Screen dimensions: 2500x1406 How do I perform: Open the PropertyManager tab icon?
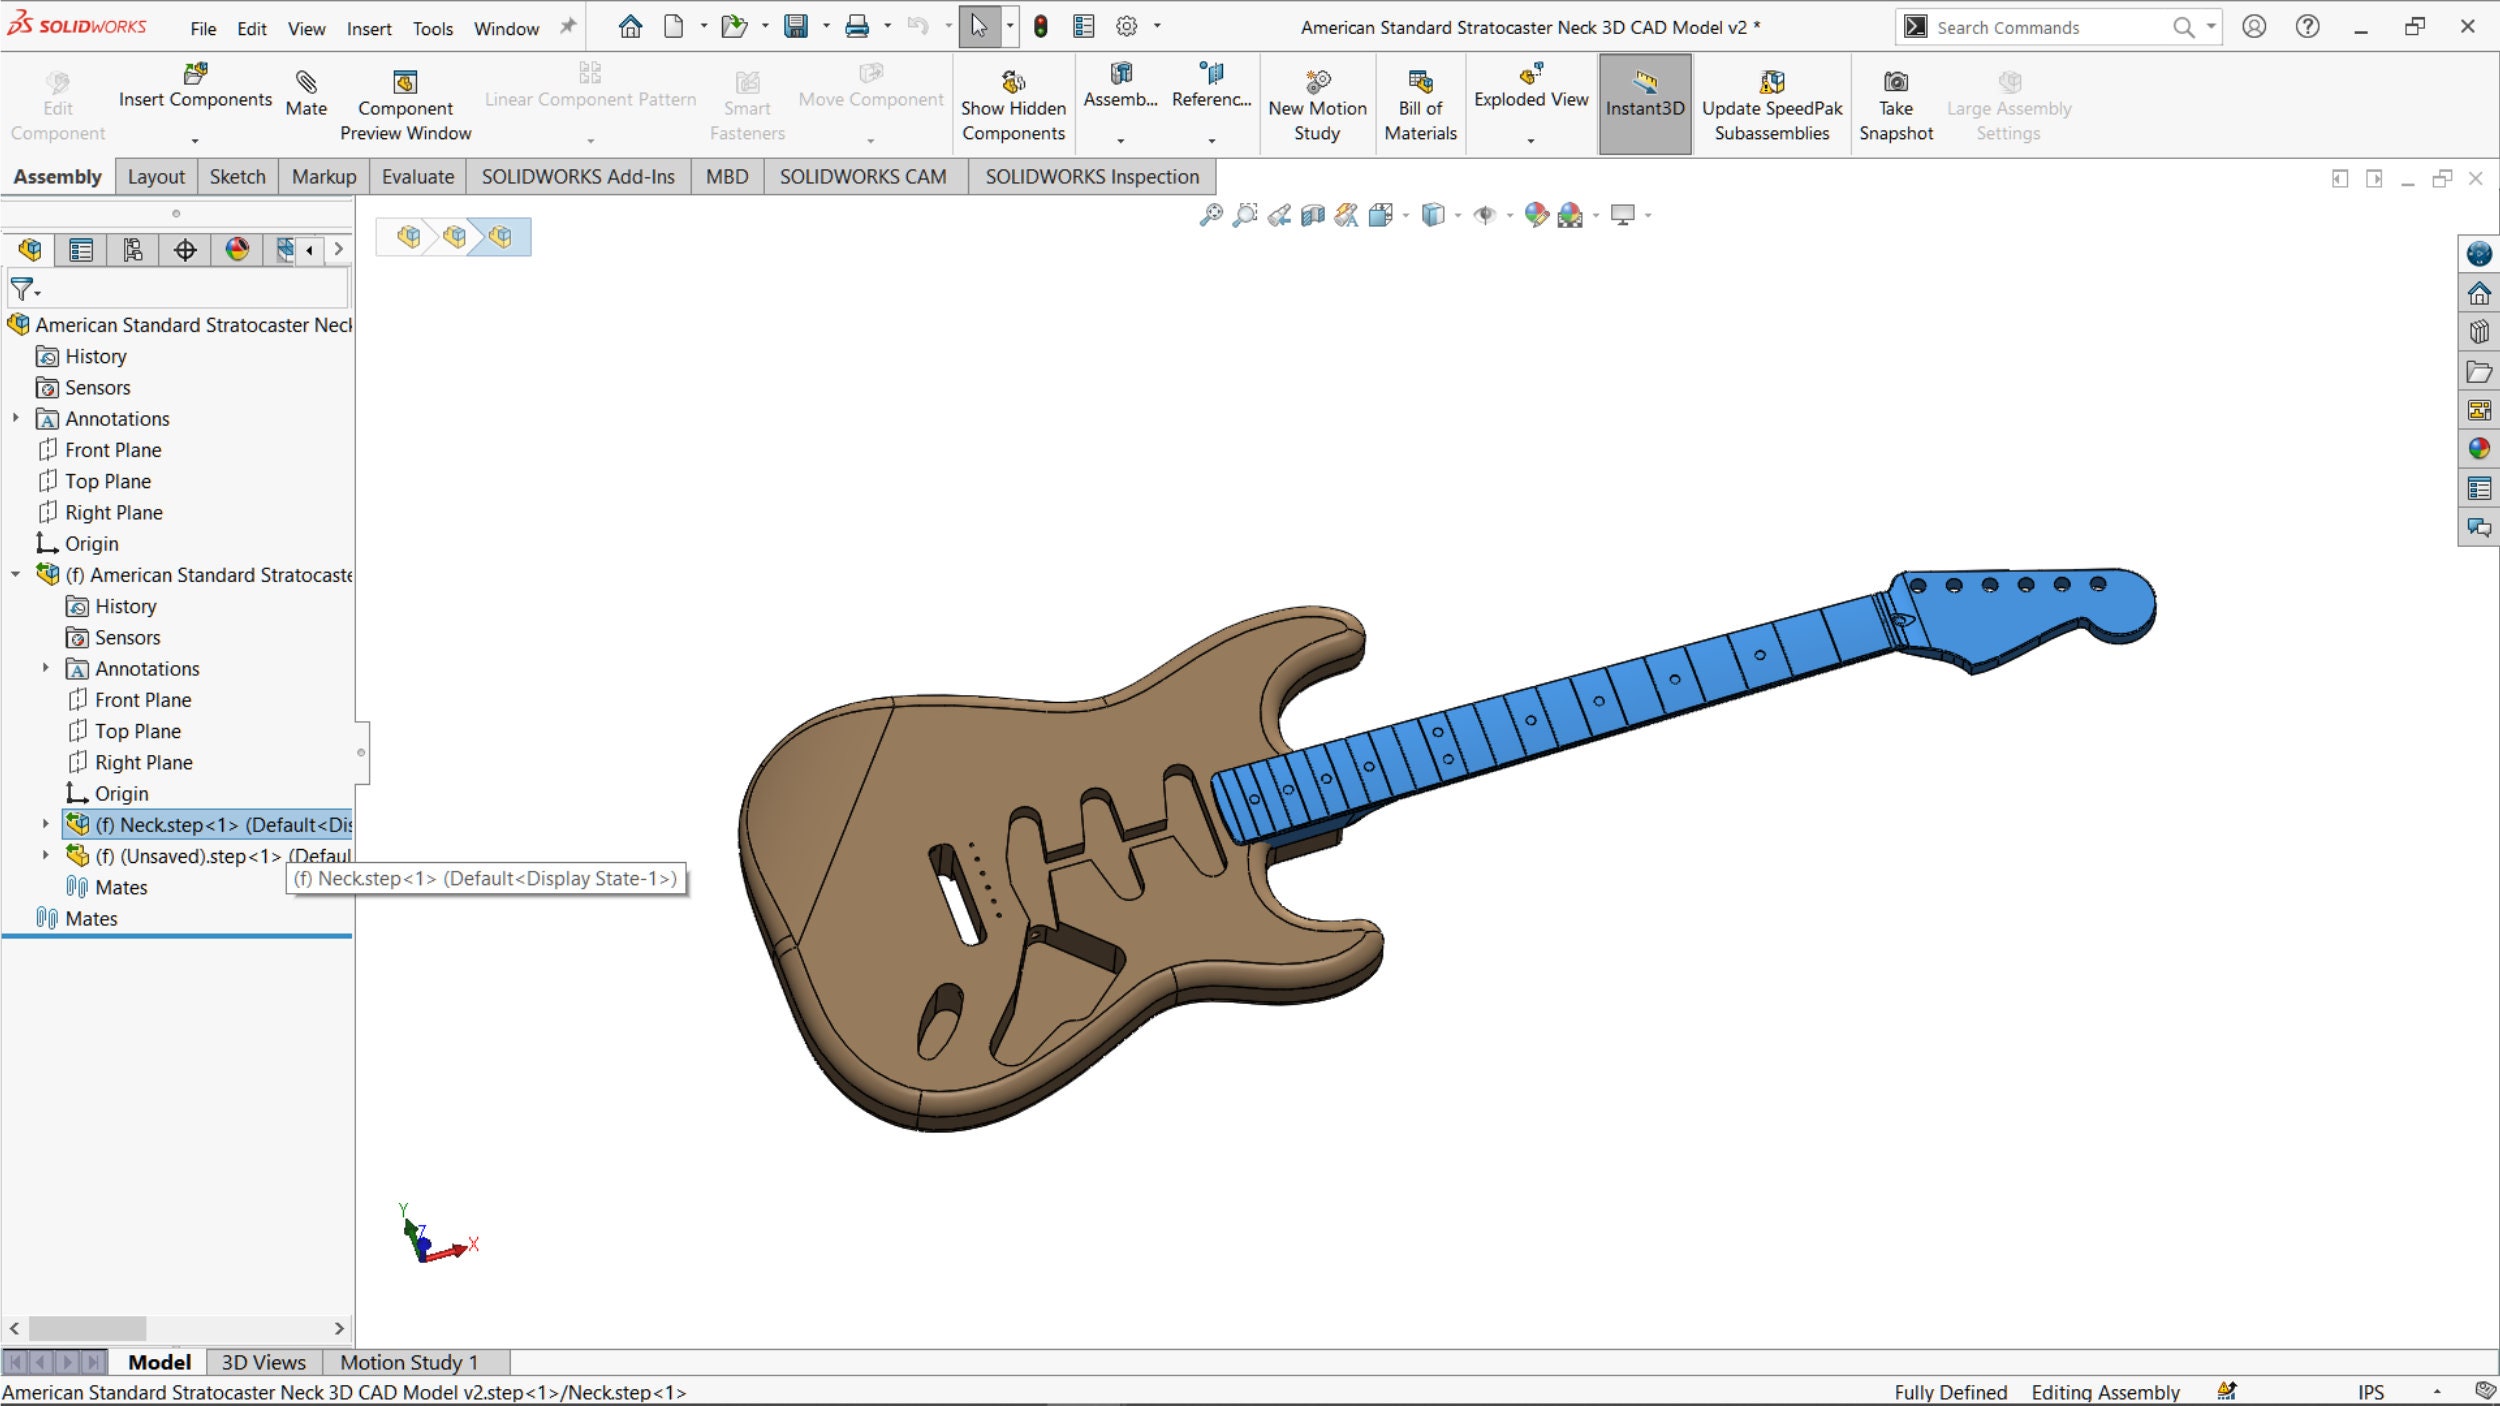point(81,249)
